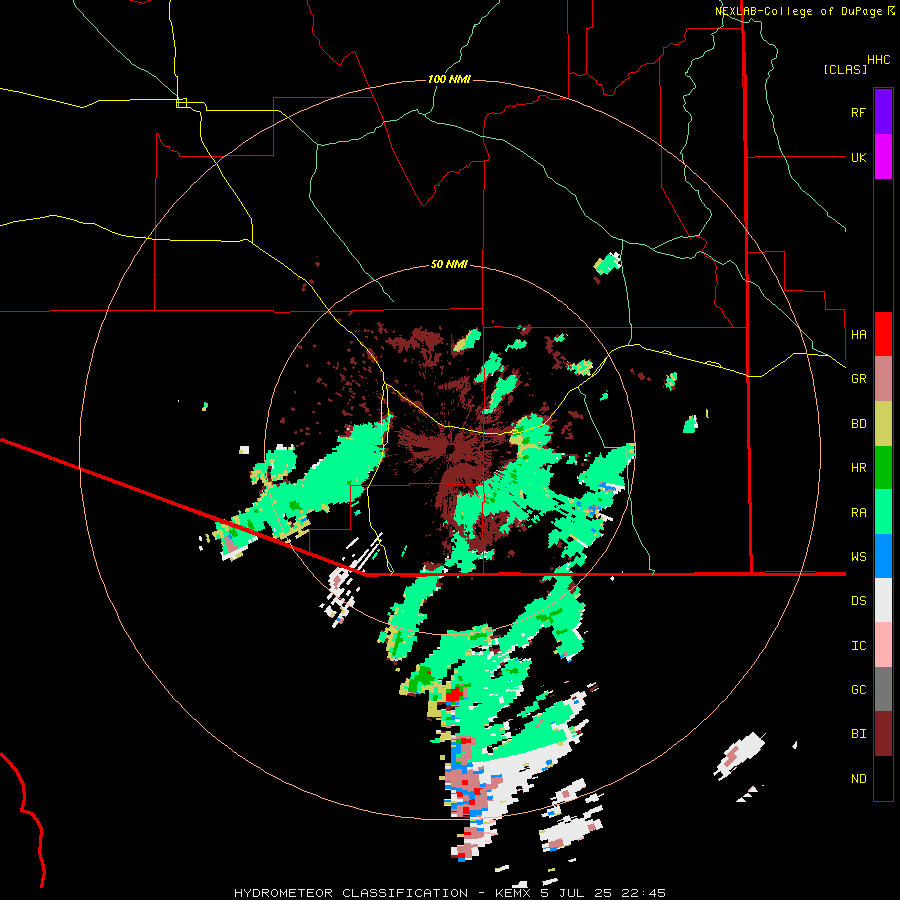Viewport: 900px width, 900px height.
Task: Click the light pink IC ice crystals swatch
Action: pos(883,645)
